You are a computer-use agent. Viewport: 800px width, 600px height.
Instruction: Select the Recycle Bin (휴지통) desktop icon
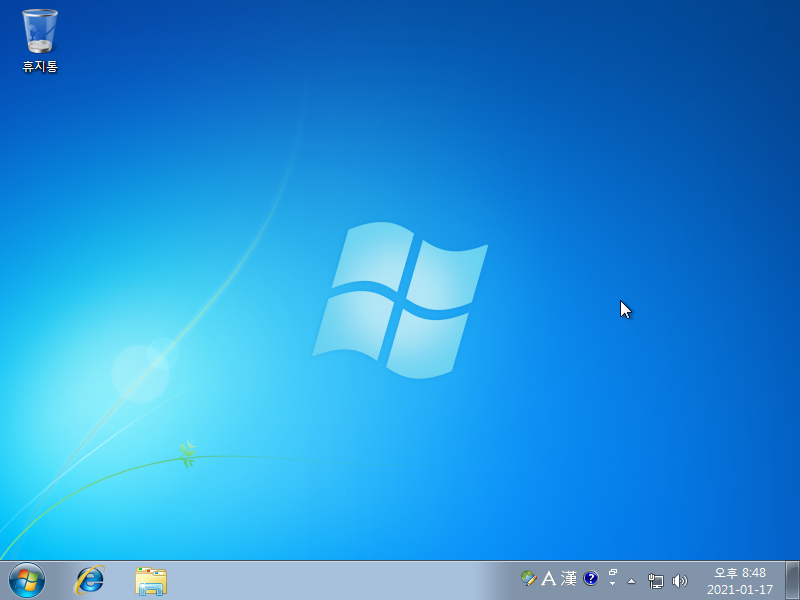(x=40, y=41)
